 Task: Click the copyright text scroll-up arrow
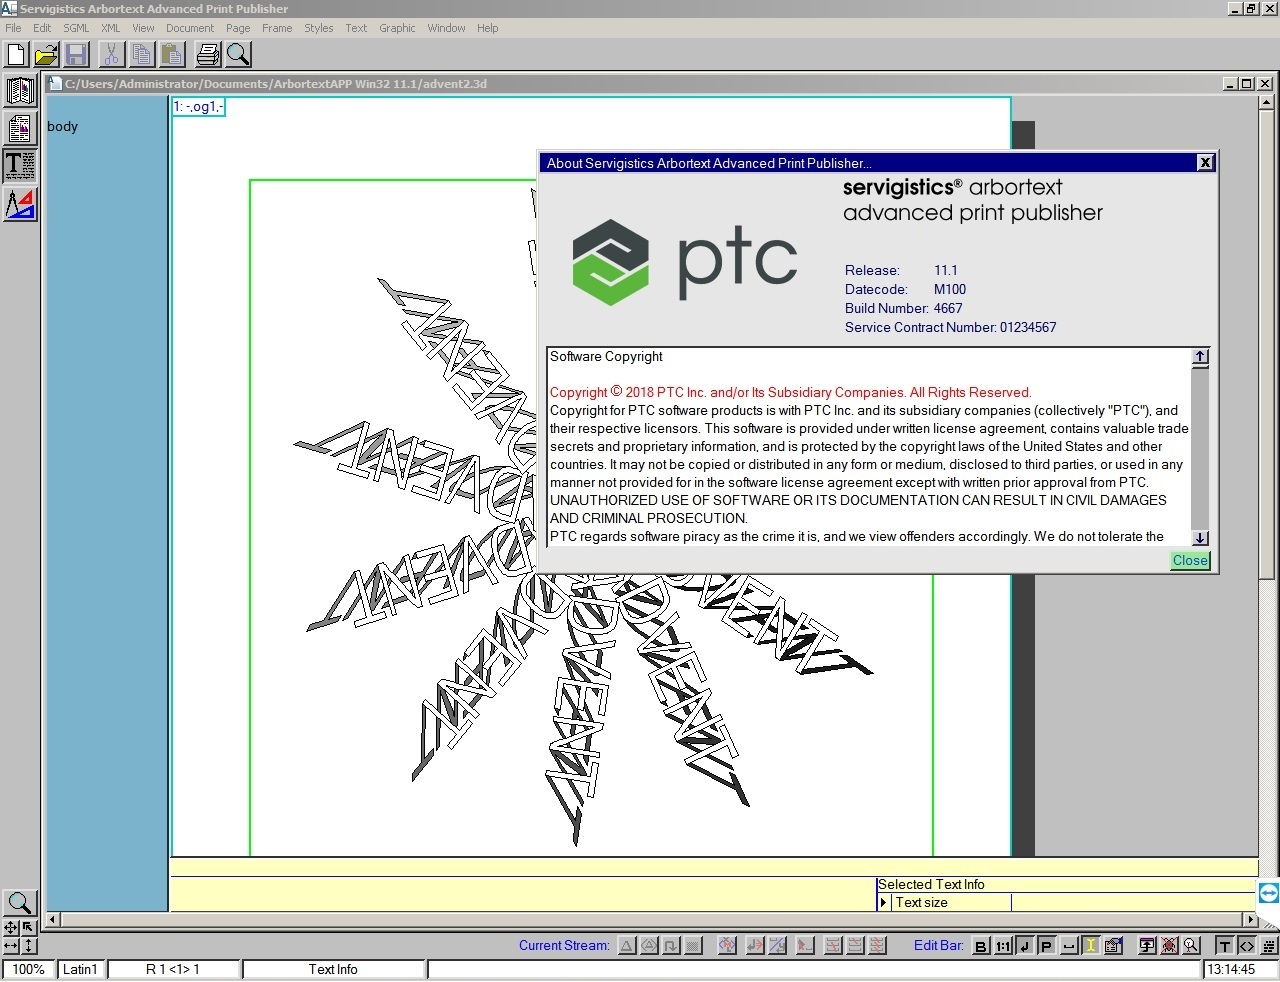coord(1200,357)
